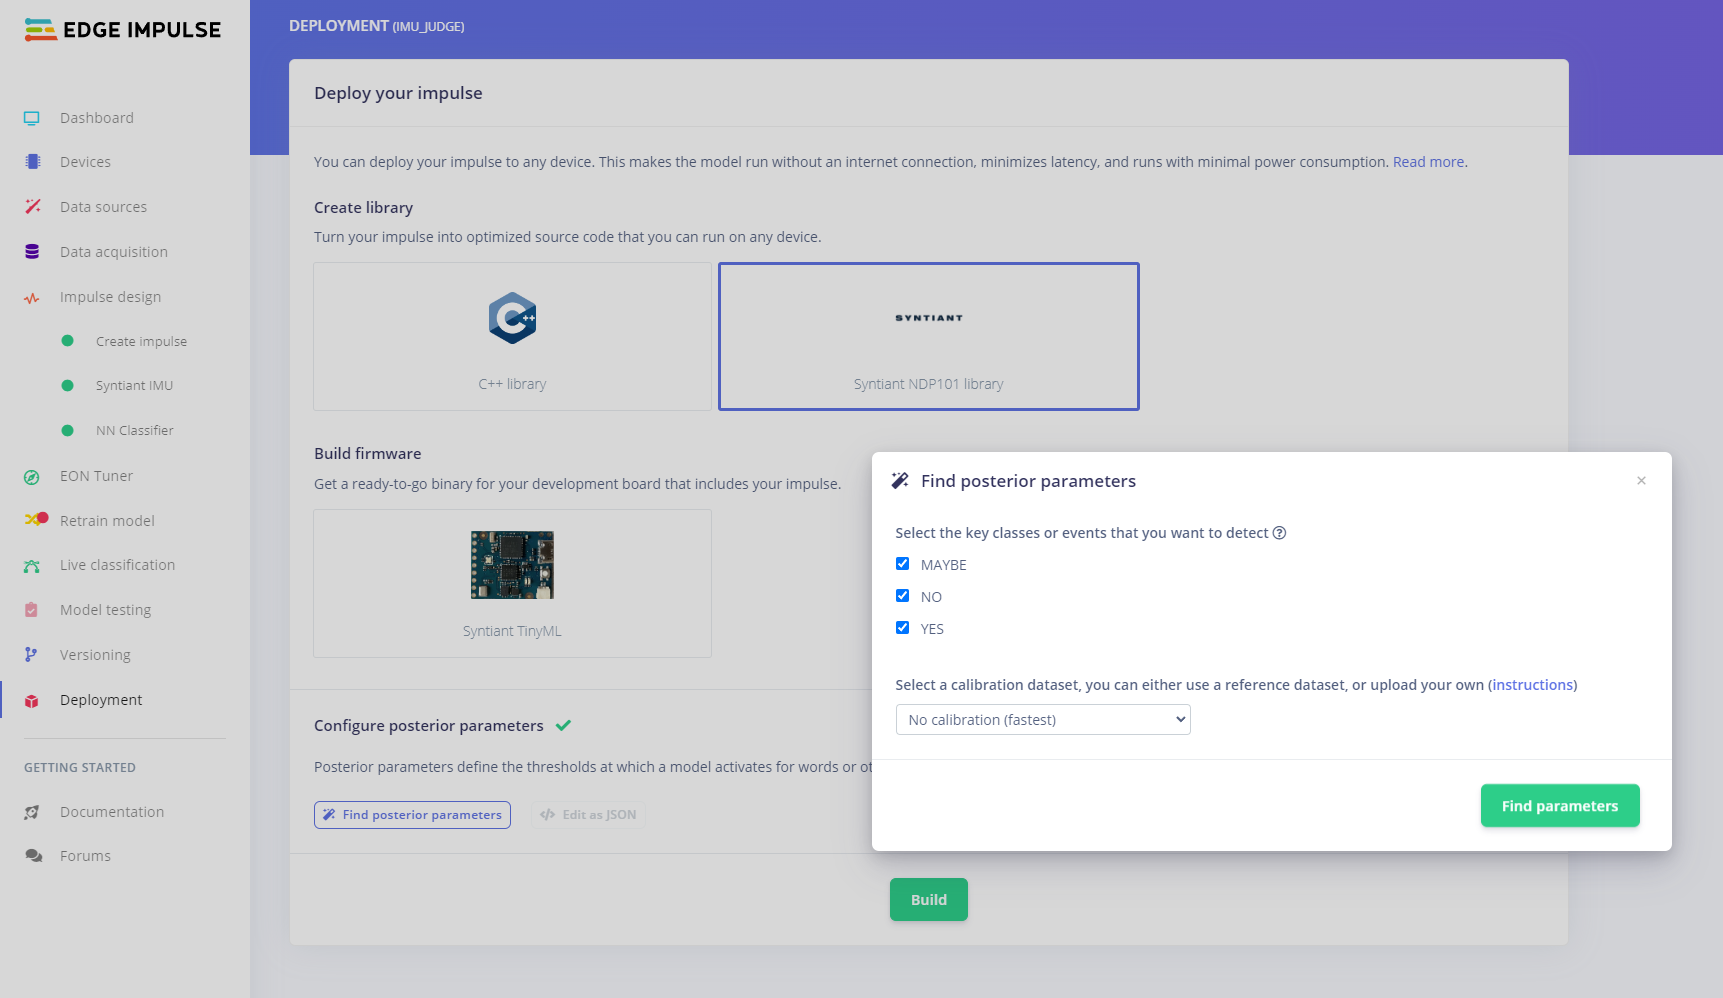Click the Devices chip icon

32,162
